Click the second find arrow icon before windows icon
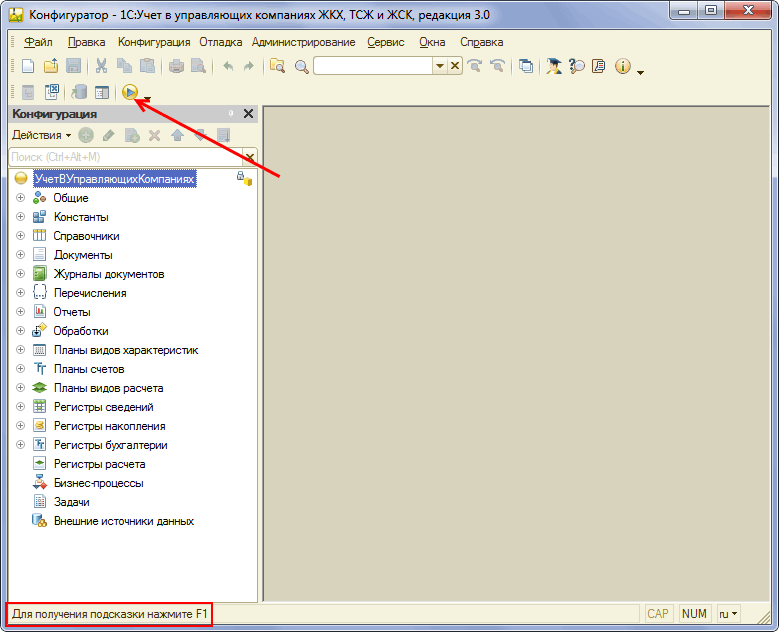This screenshot has height=632, width=779. click(497, 66)
